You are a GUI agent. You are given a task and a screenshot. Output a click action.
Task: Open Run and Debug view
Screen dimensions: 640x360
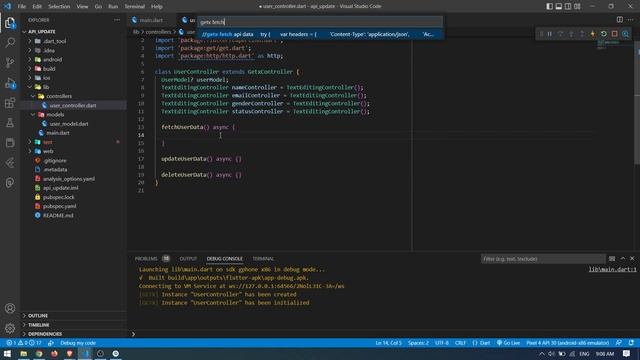10,83
